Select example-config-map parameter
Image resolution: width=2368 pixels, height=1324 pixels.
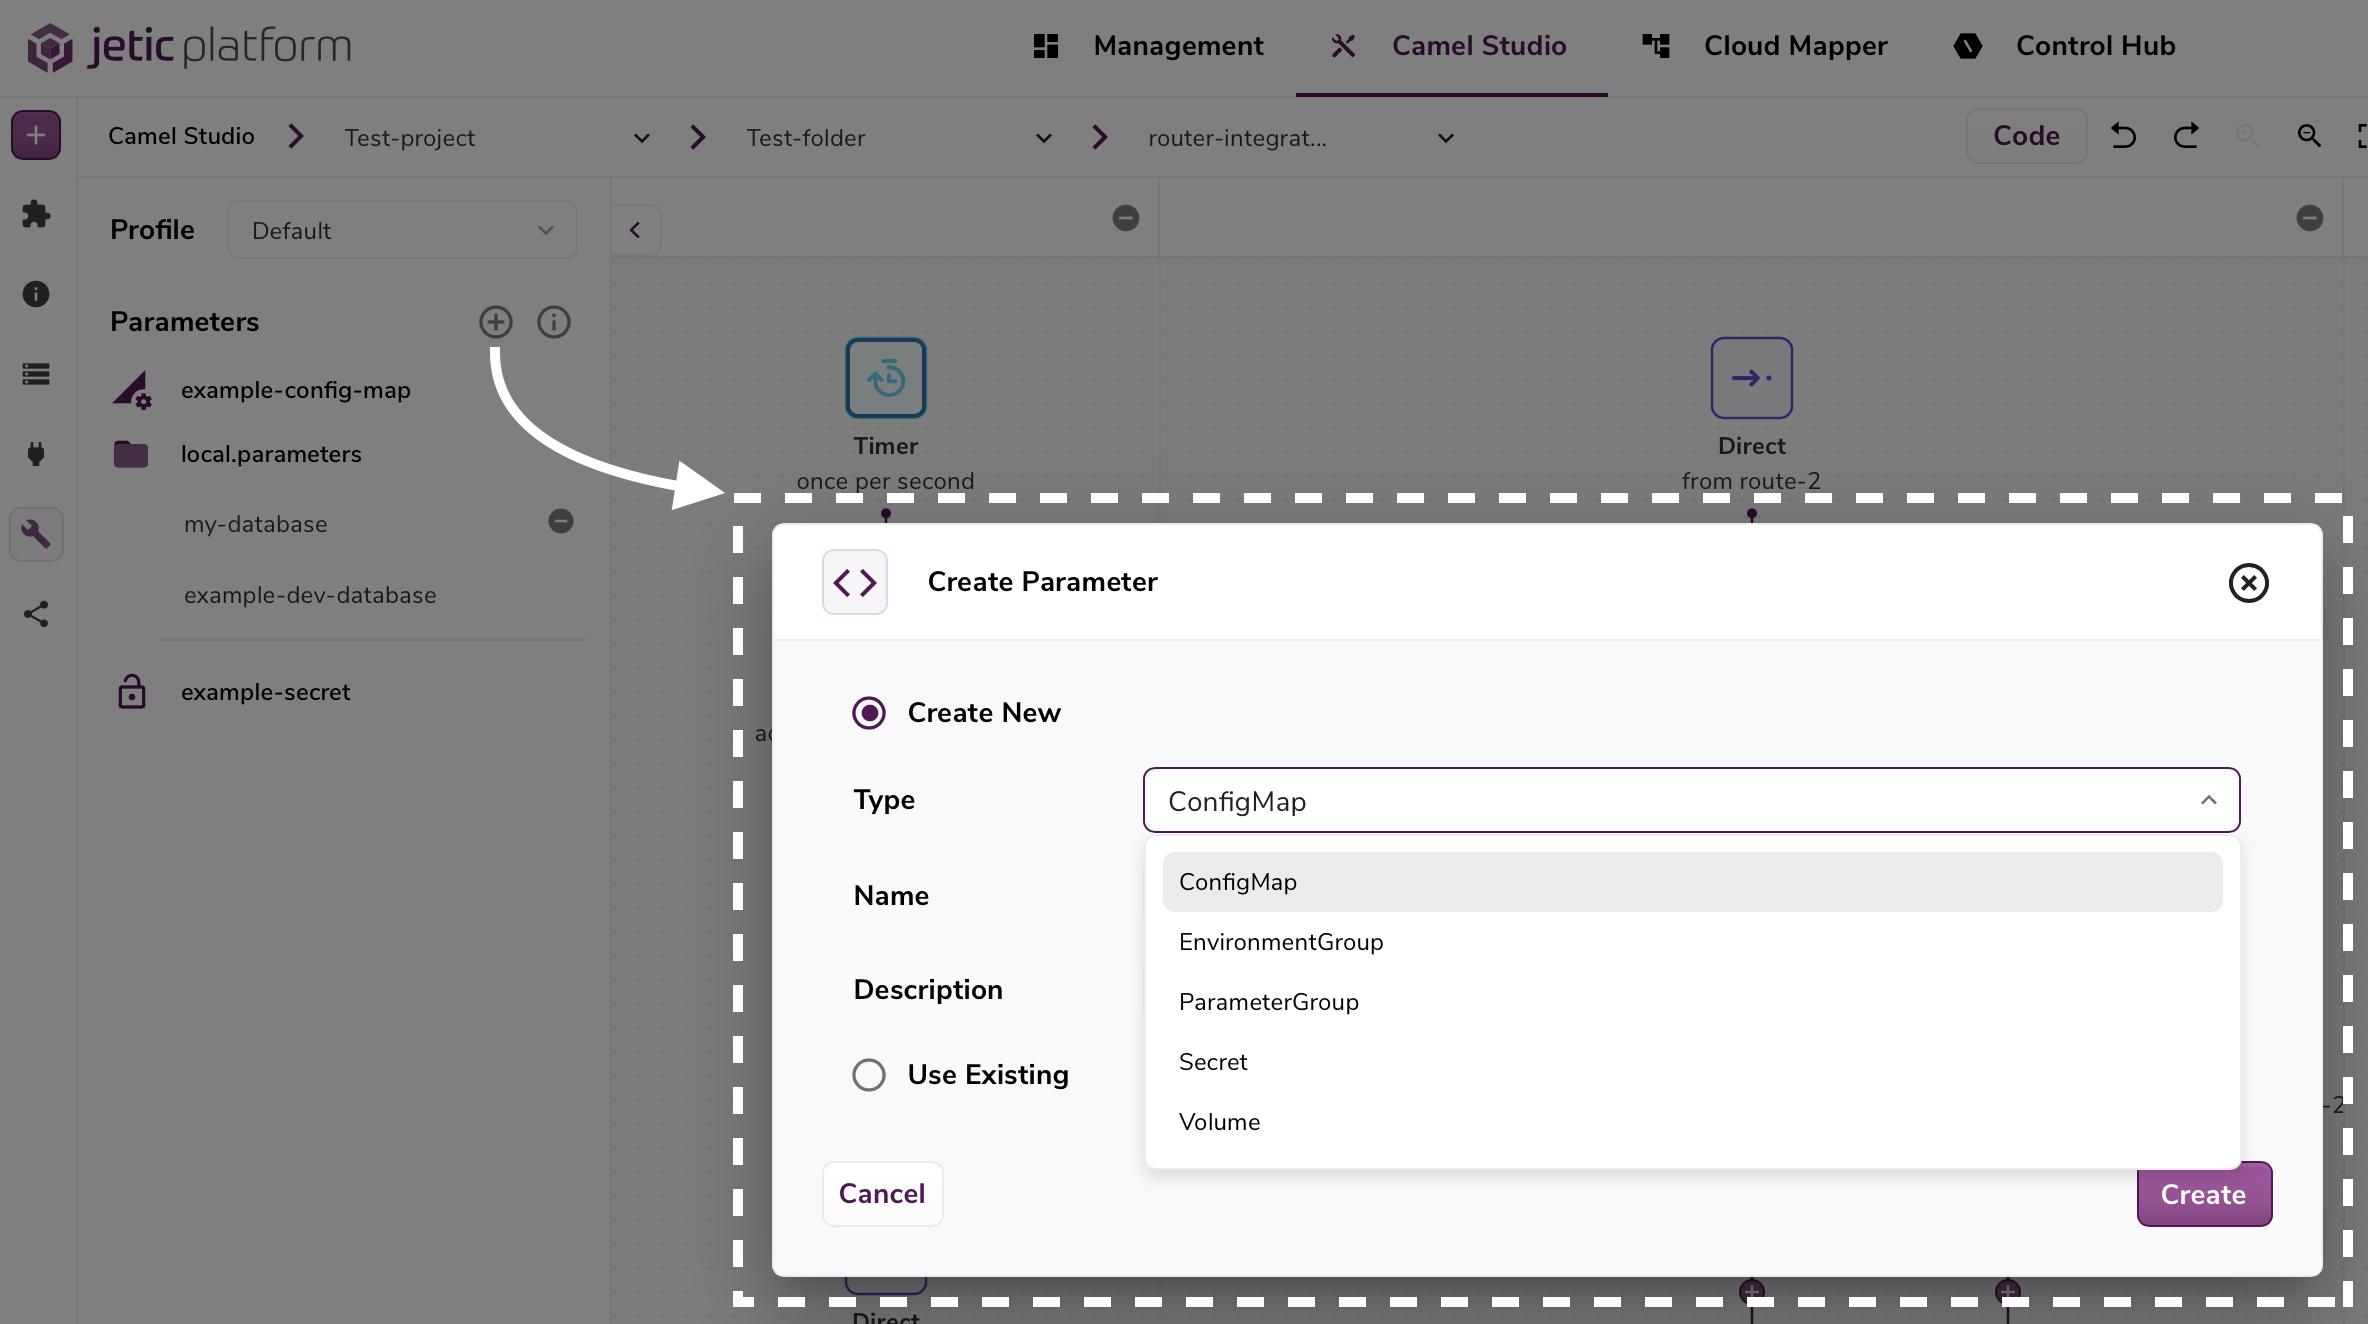[x=296, y=390]
